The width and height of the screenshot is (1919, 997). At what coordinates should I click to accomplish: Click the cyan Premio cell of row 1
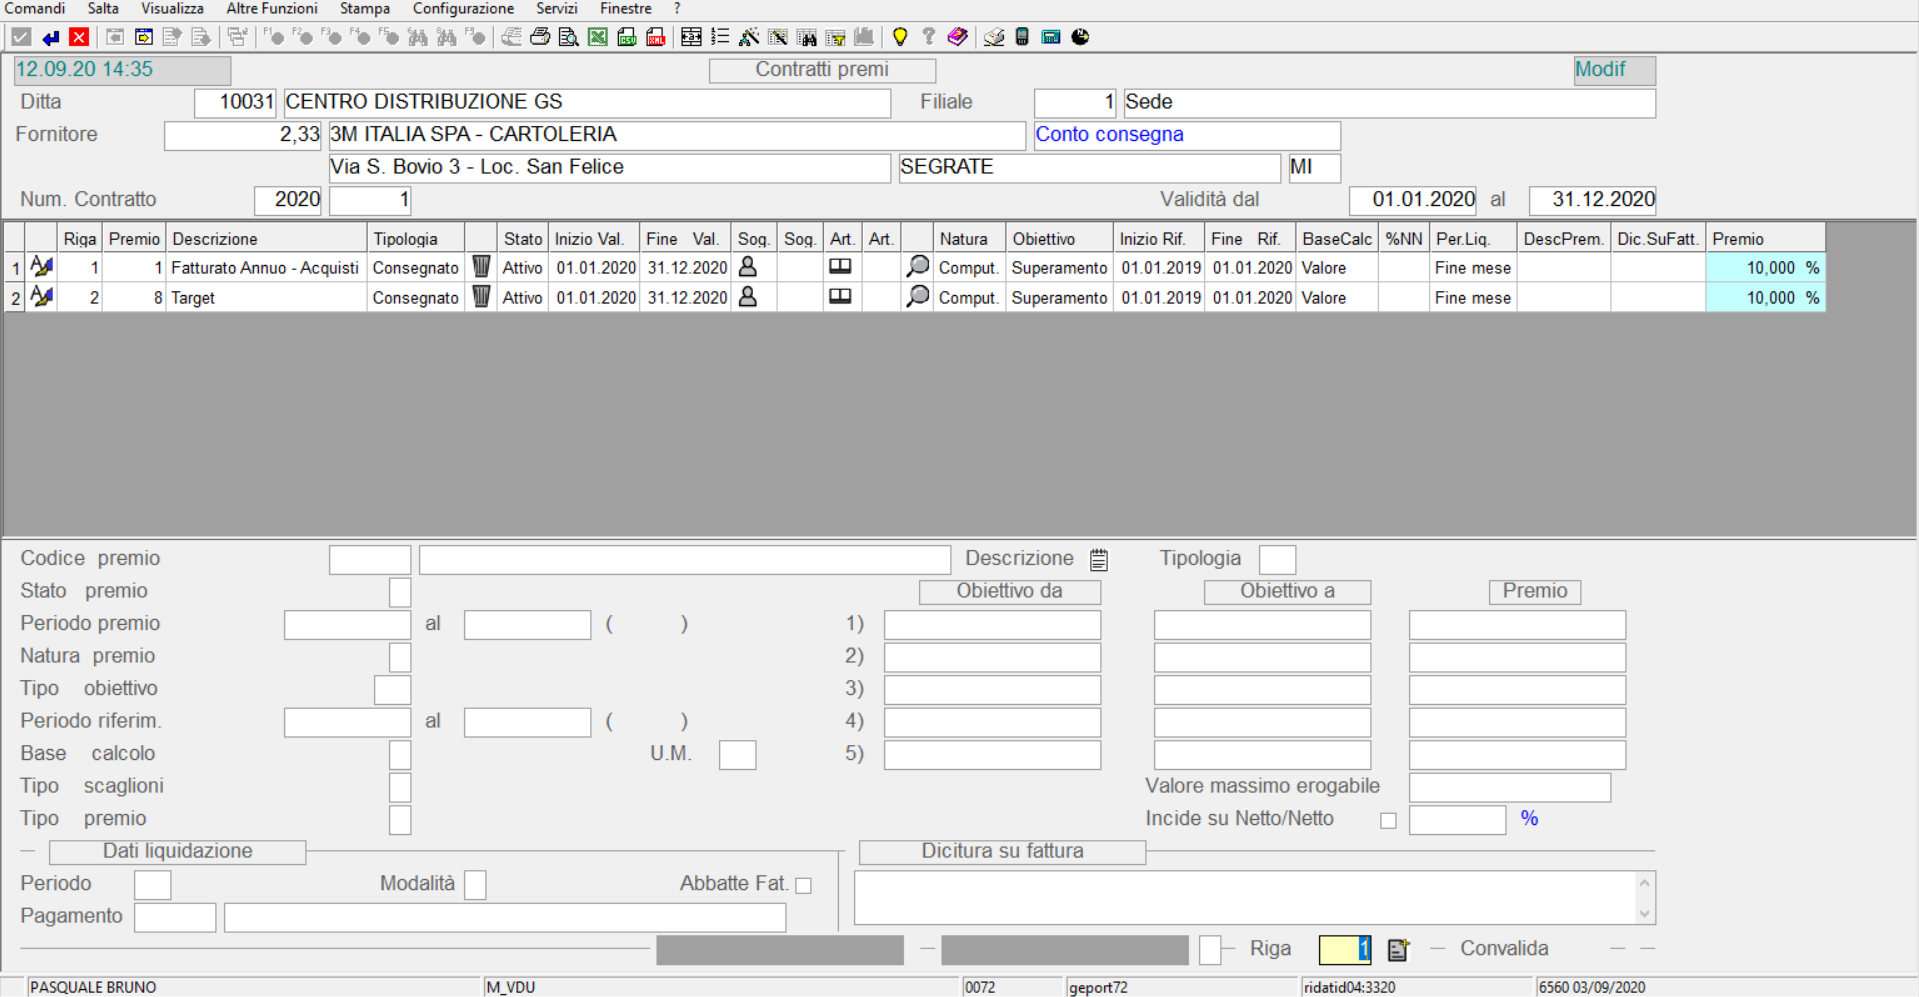1764,267
